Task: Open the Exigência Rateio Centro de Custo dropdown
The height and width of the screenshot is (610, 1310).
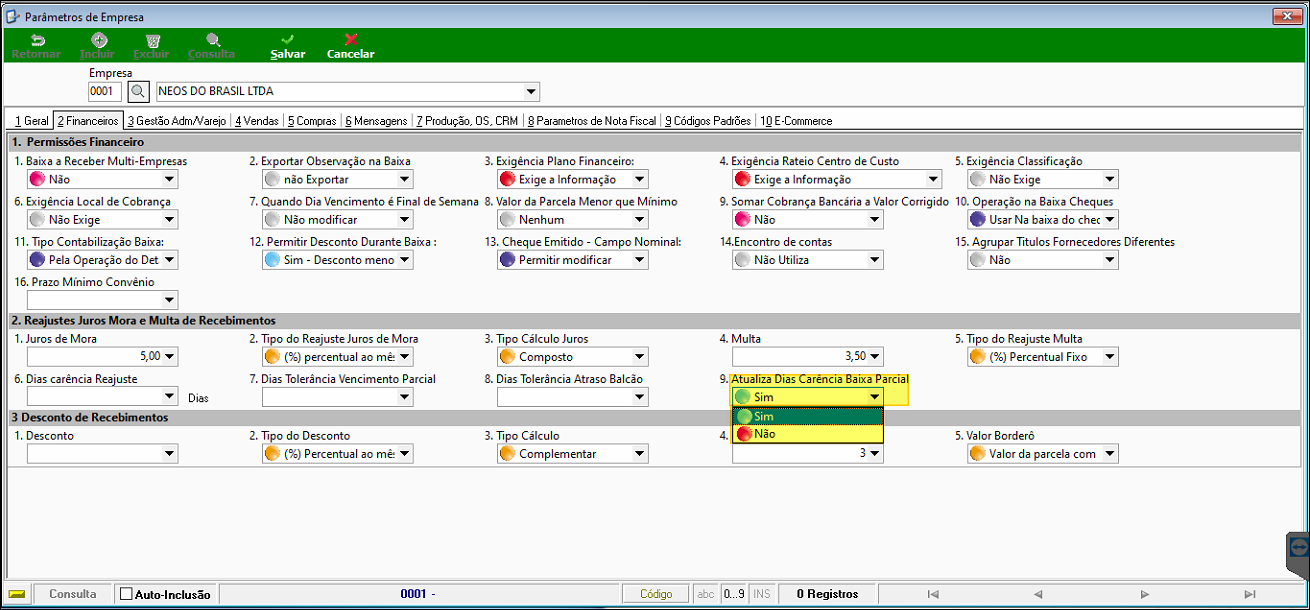Action: 837,180
